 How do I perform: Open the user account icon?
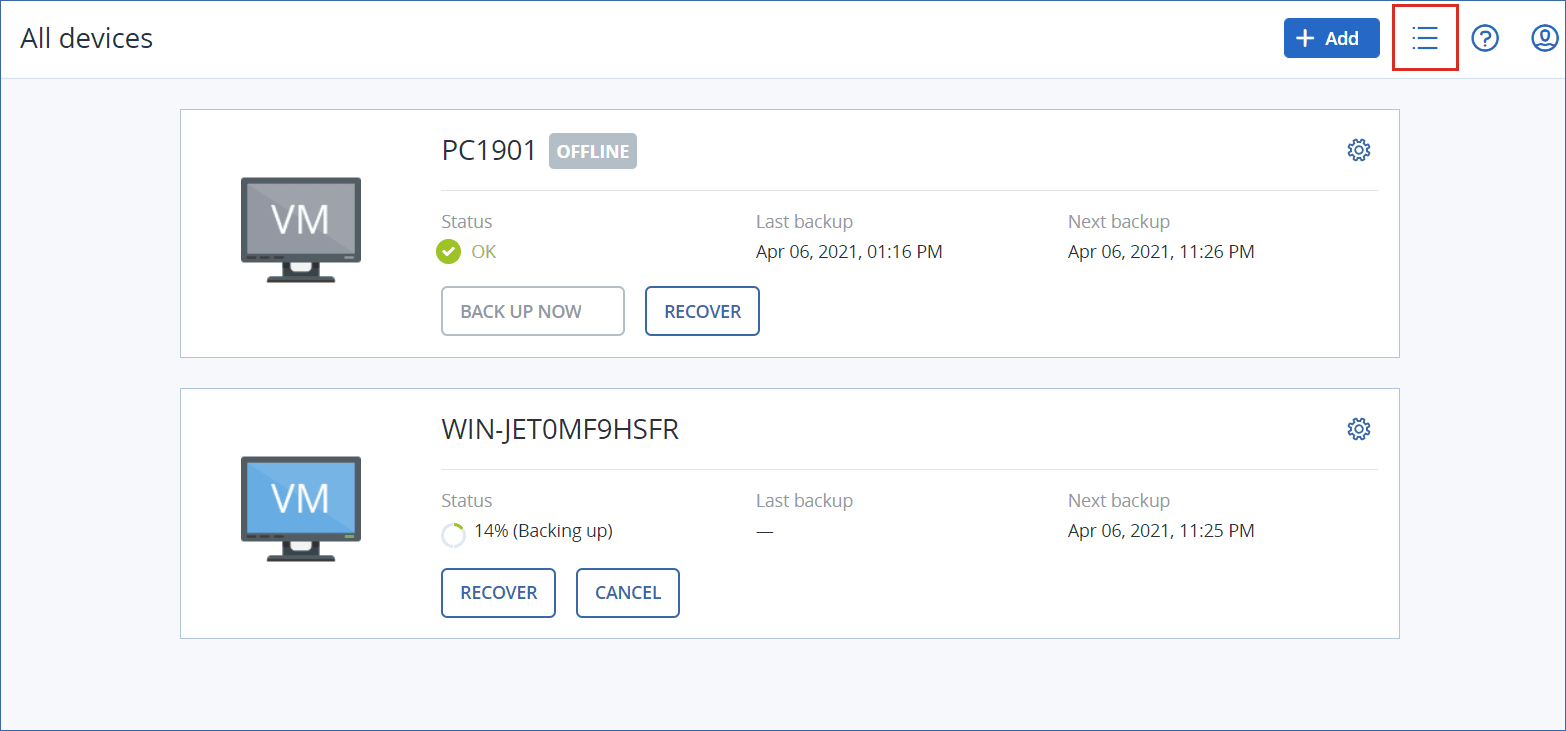tap(1545, 39)
